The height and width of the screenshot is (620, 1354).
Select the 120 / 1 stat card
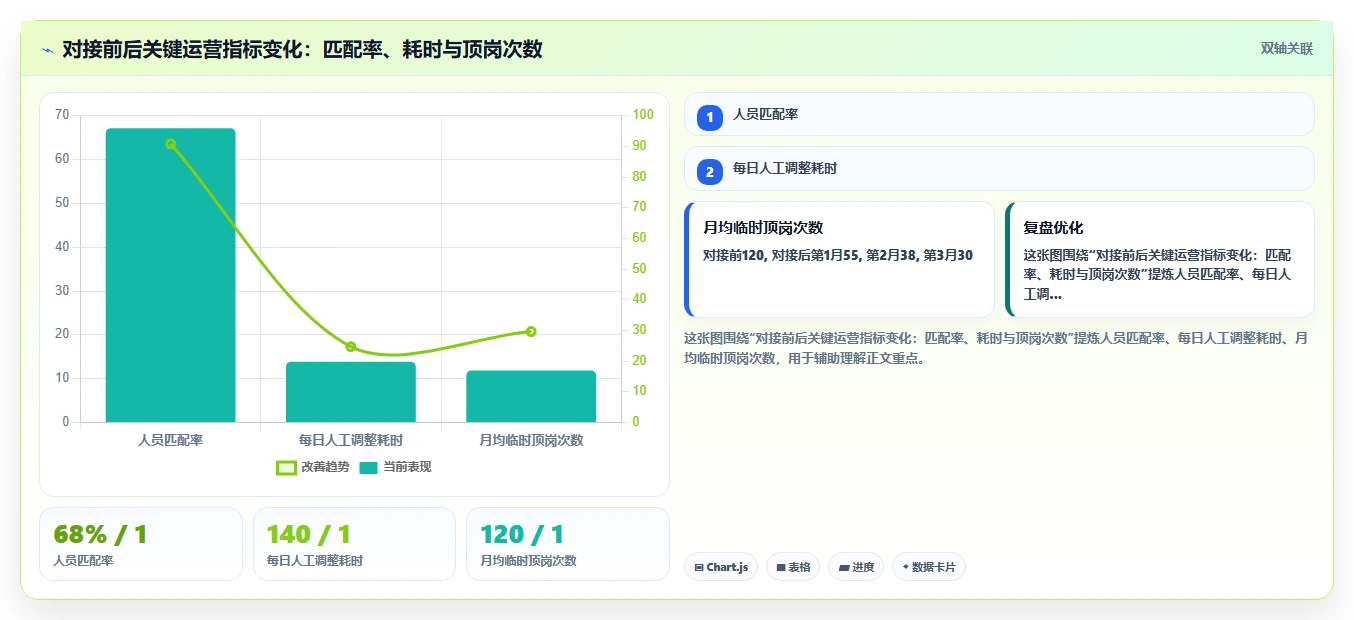pos(568,544)
